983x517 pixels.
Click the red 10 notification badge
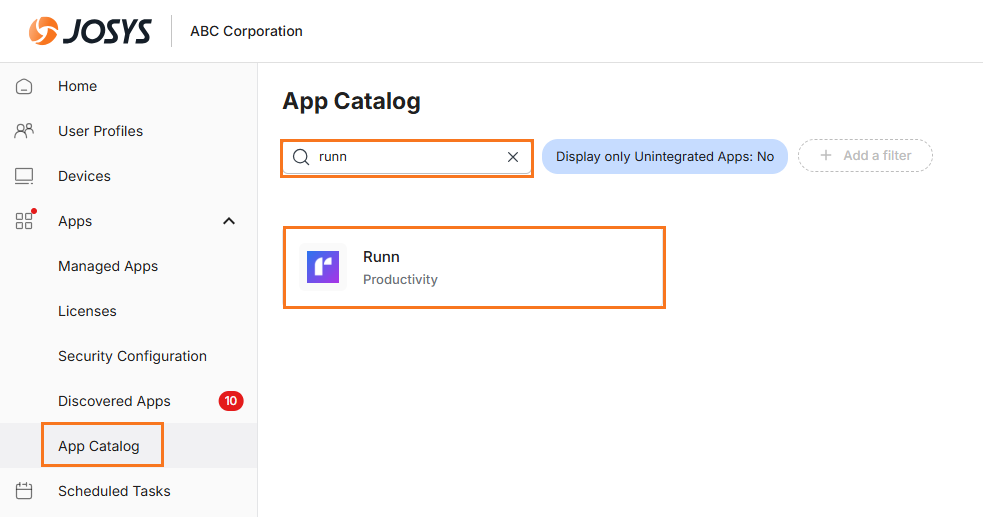(x=231, y=400)
